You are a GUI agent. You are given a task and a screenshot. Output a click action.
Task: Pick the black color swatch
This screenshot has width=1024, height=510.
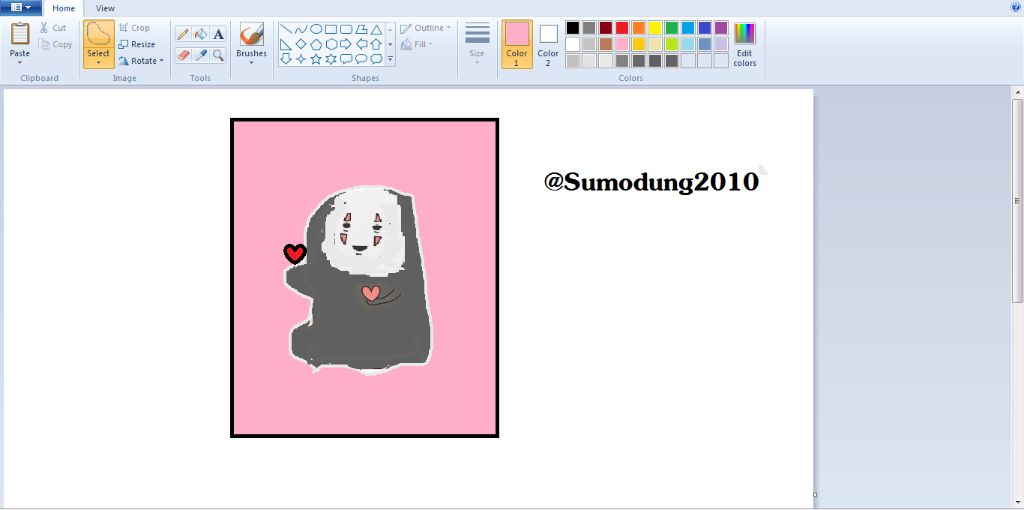[573, 27]
